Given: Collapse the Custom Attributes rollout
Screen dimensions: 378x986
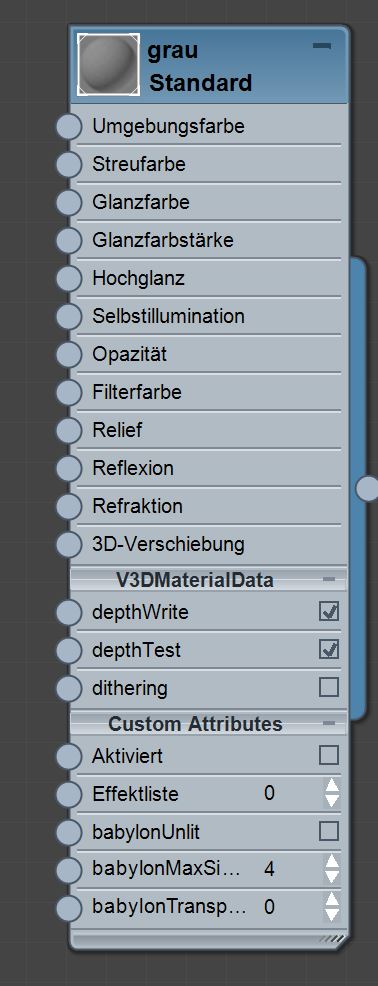Looking at the screenshot, I should [x=329, y=724].
